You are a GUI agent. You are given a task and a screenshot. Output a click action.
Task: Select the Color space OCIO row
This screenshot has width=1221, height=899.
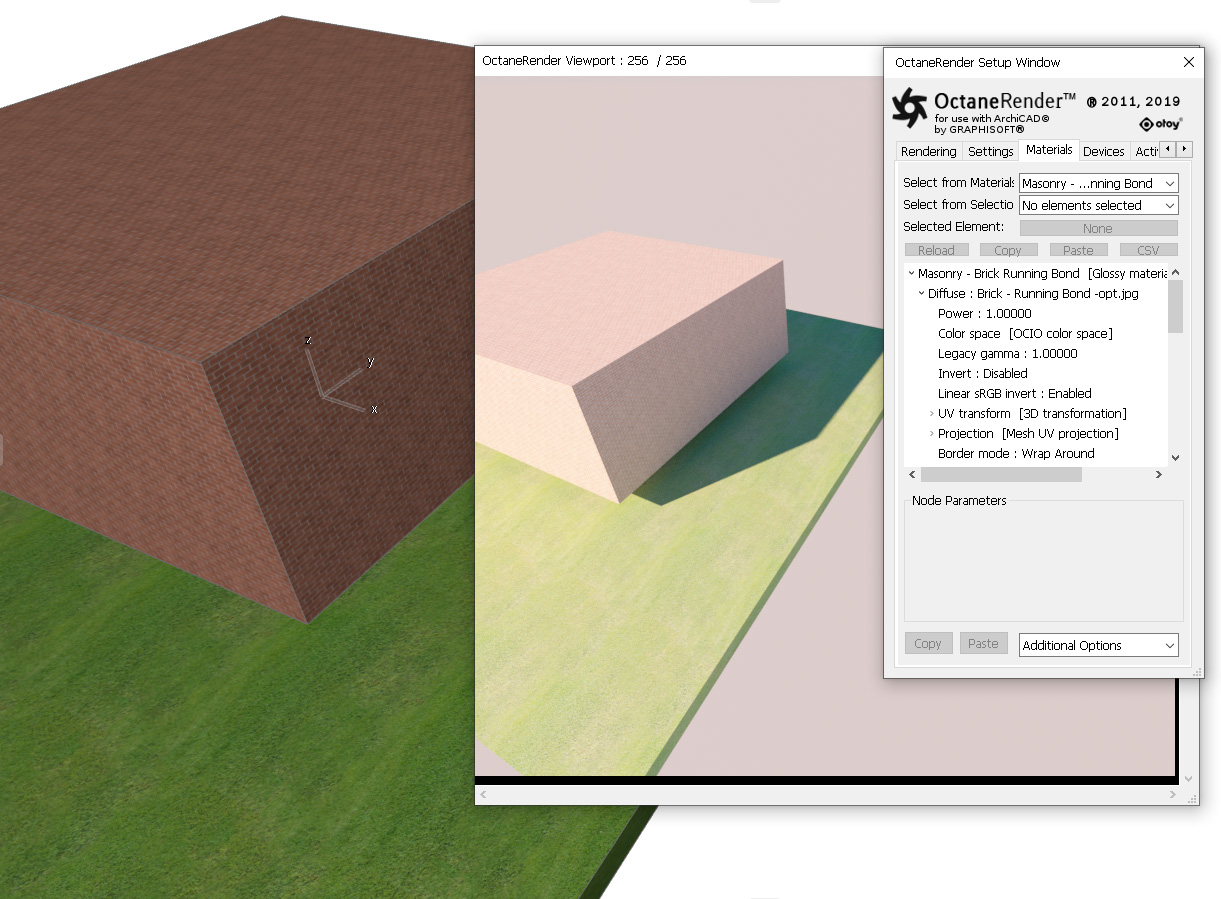point(1025,333)
